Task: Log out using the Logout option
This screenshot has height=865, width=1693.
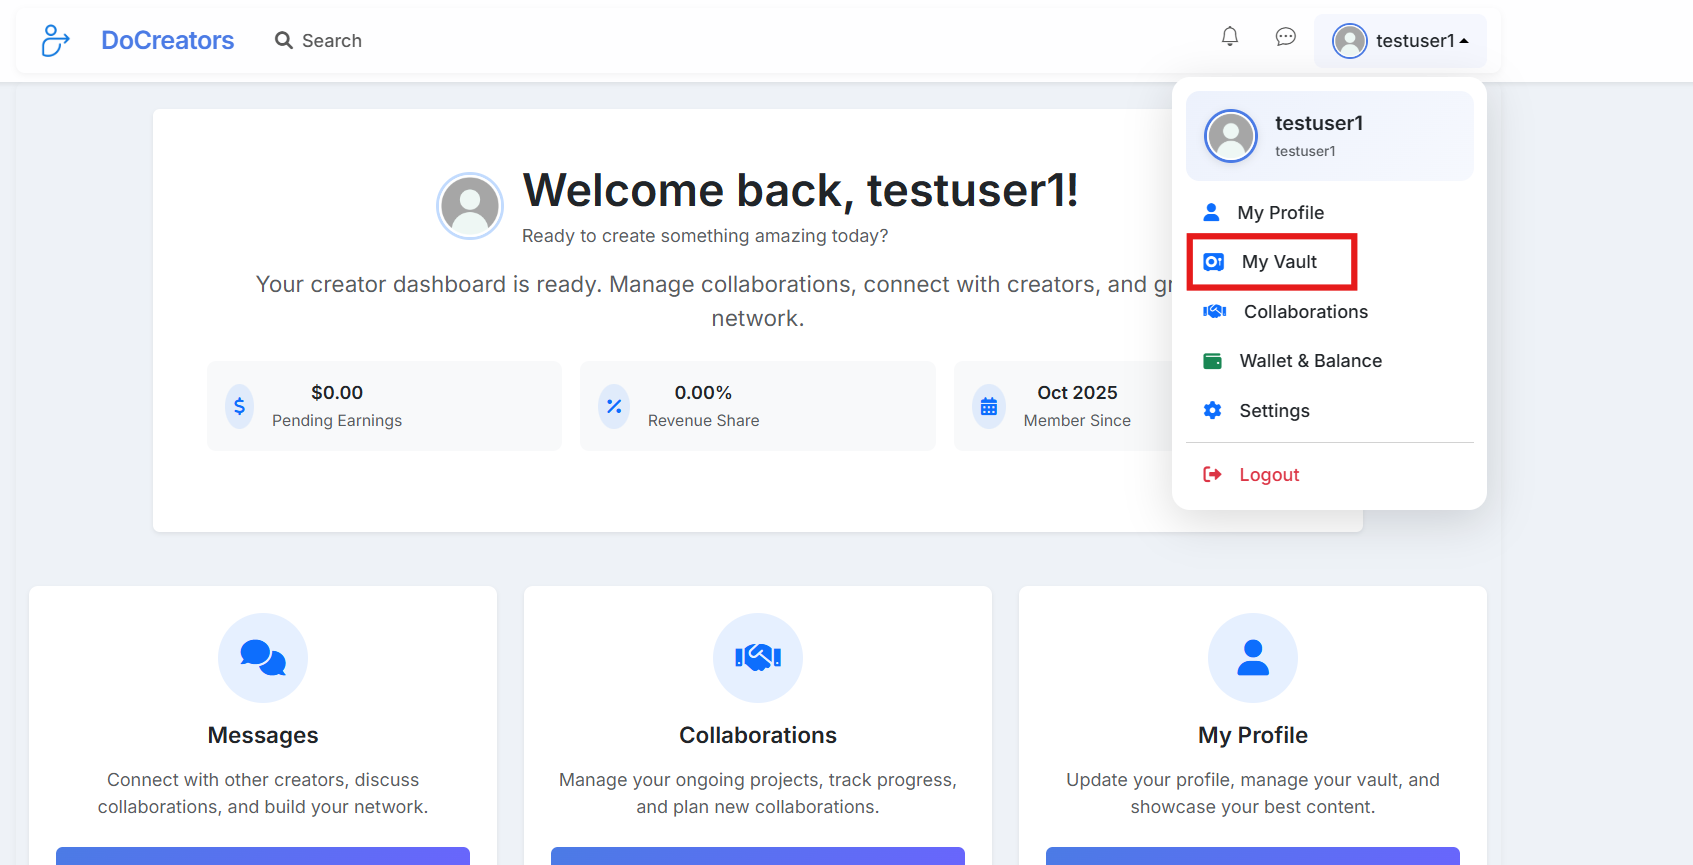Action: pyautogui.click(x=1268, y=475)
